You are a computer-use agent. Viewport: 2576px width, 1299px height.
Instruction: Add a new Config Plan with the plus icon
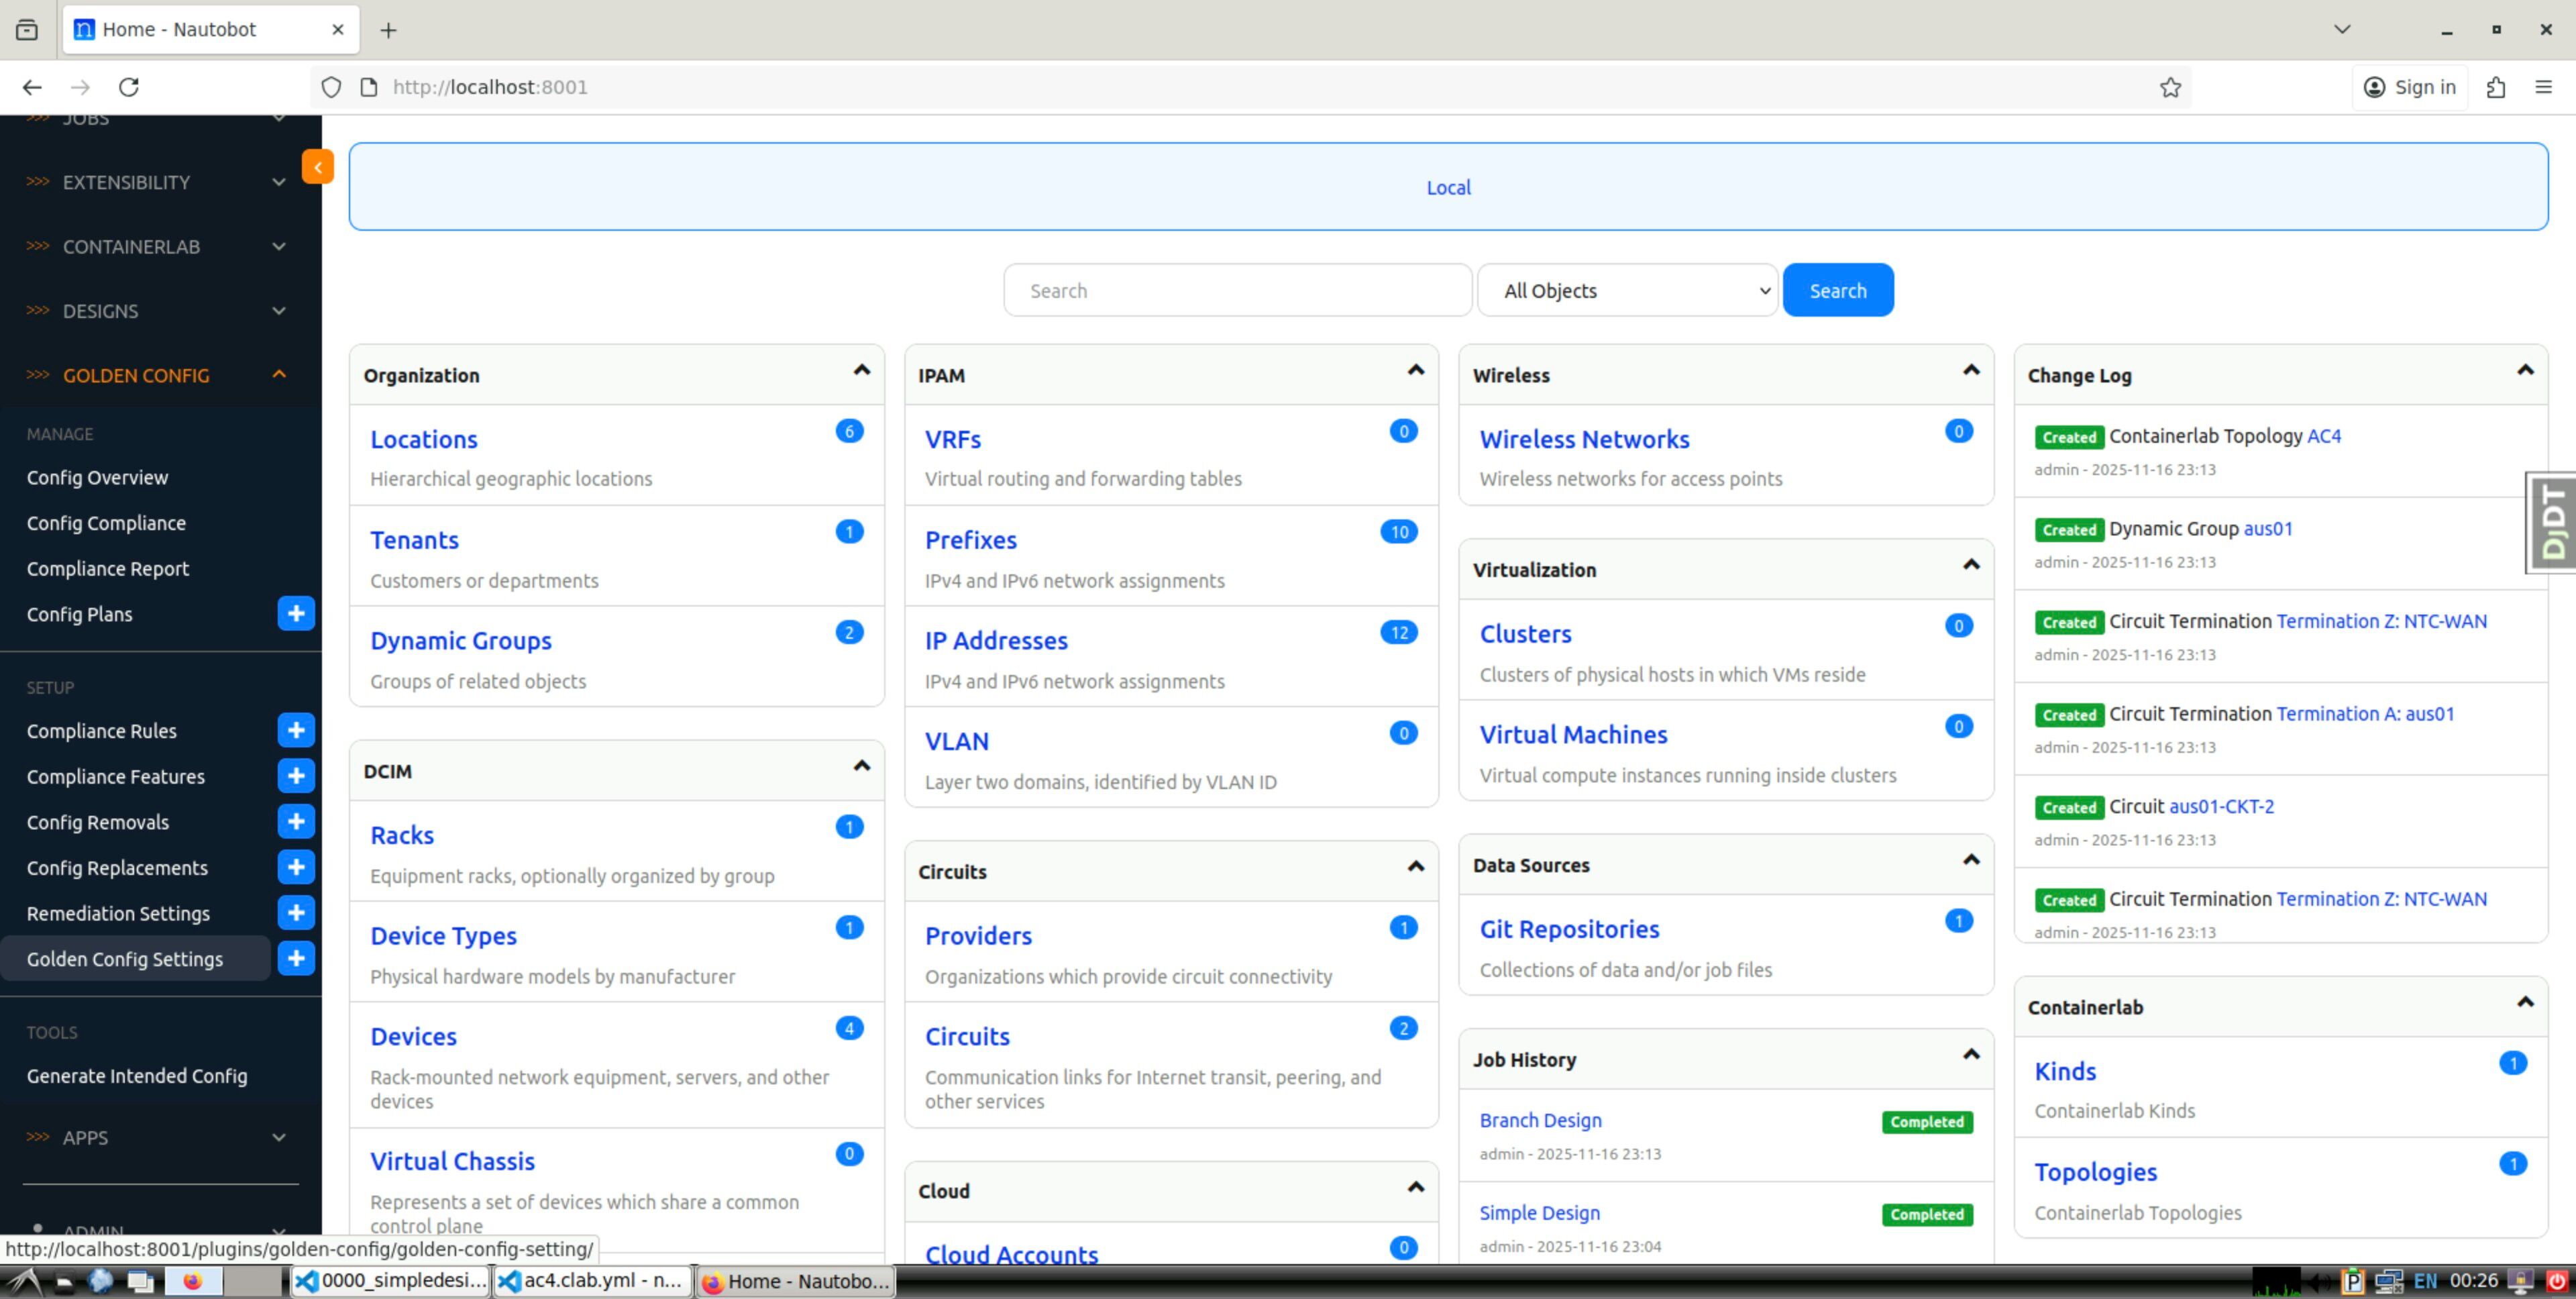[x=296, y=614]
